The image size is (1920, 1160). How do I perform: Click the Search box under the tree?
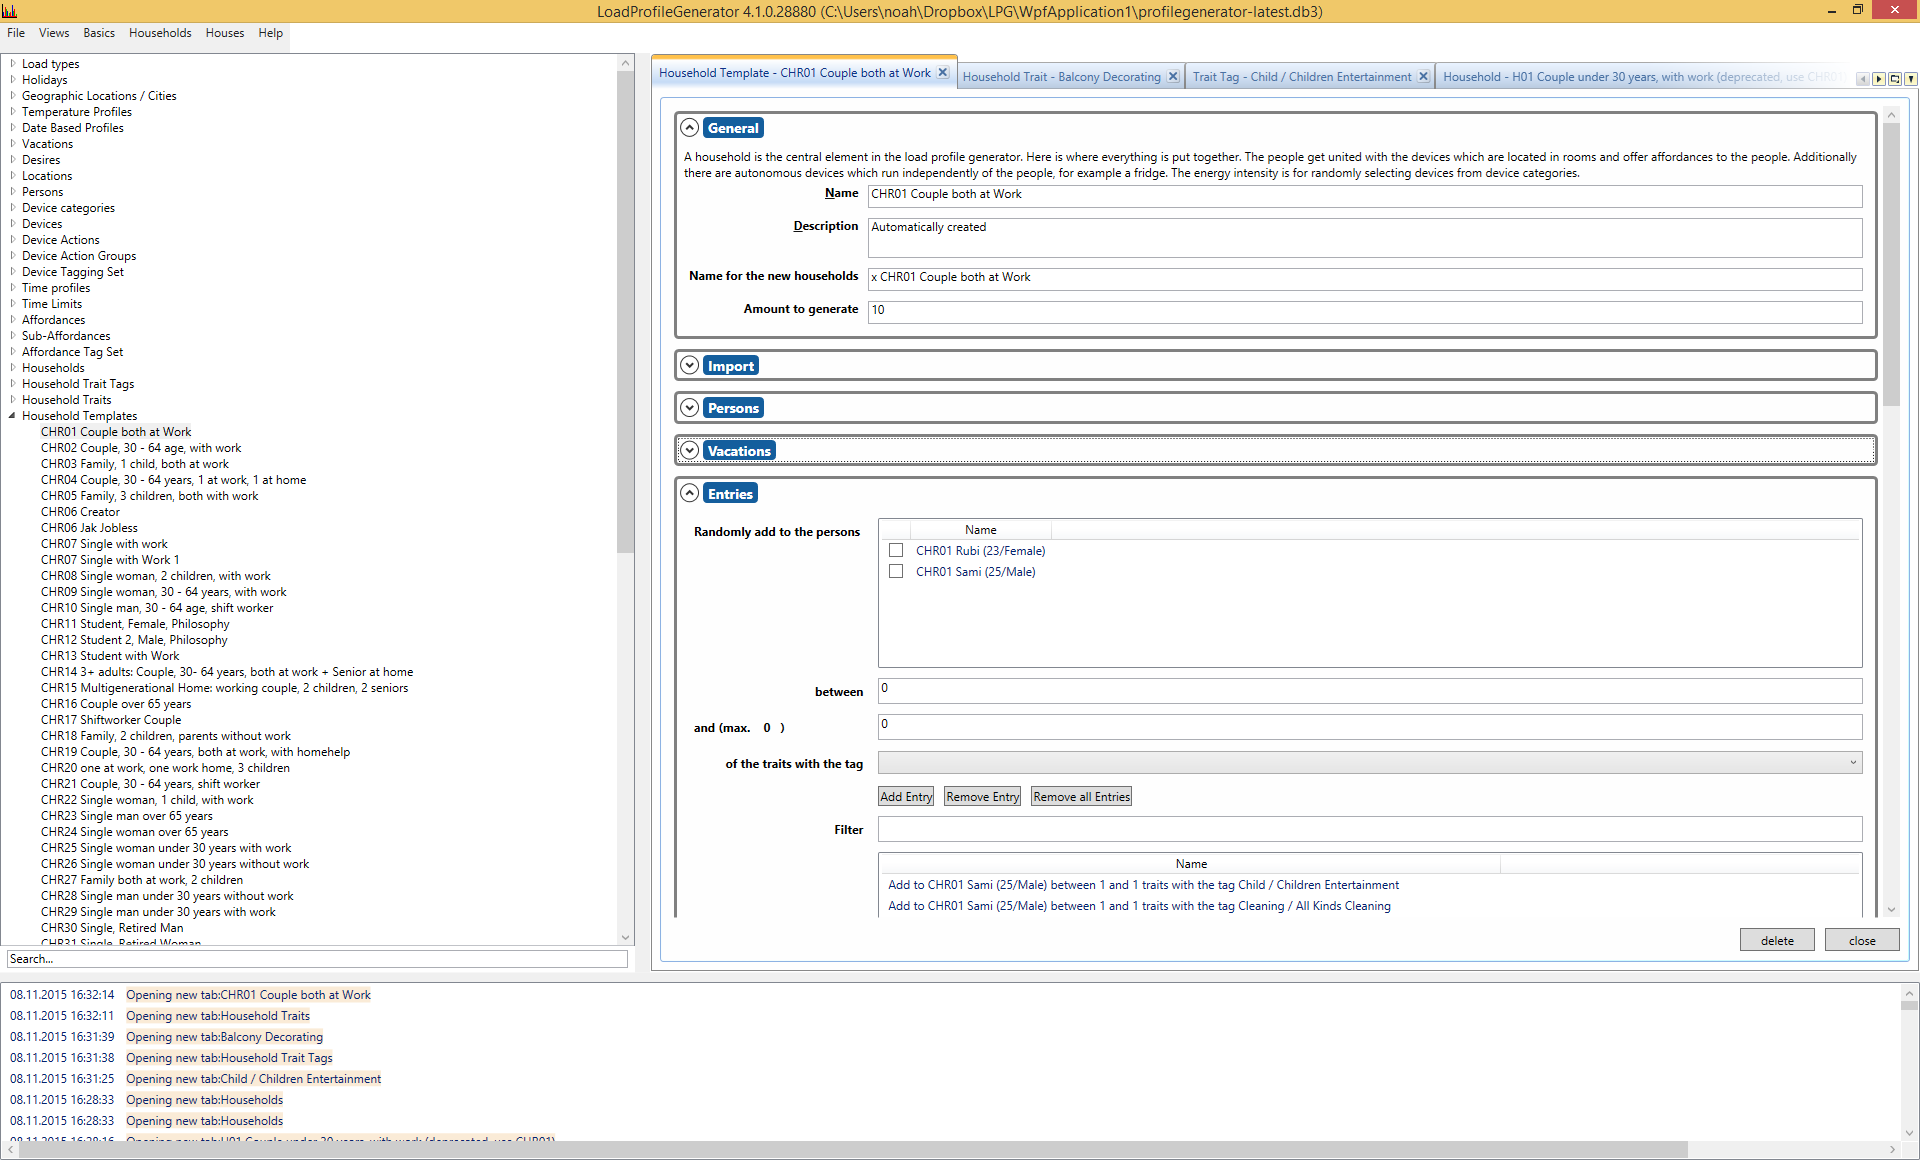coord(317,959)
